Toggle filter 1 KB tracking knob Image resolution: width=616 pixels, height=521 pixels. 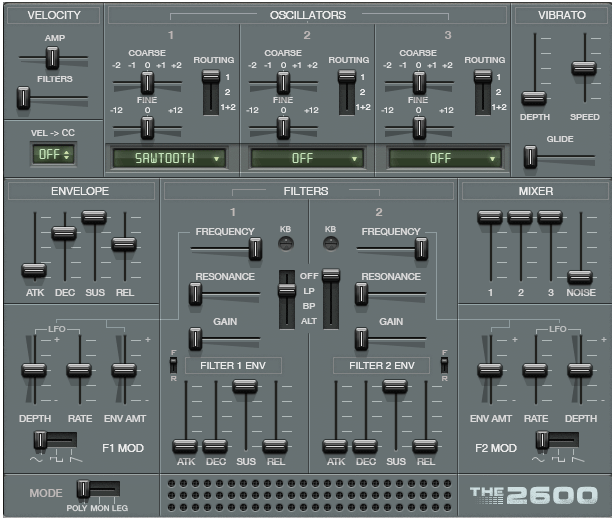pos(286,244)
